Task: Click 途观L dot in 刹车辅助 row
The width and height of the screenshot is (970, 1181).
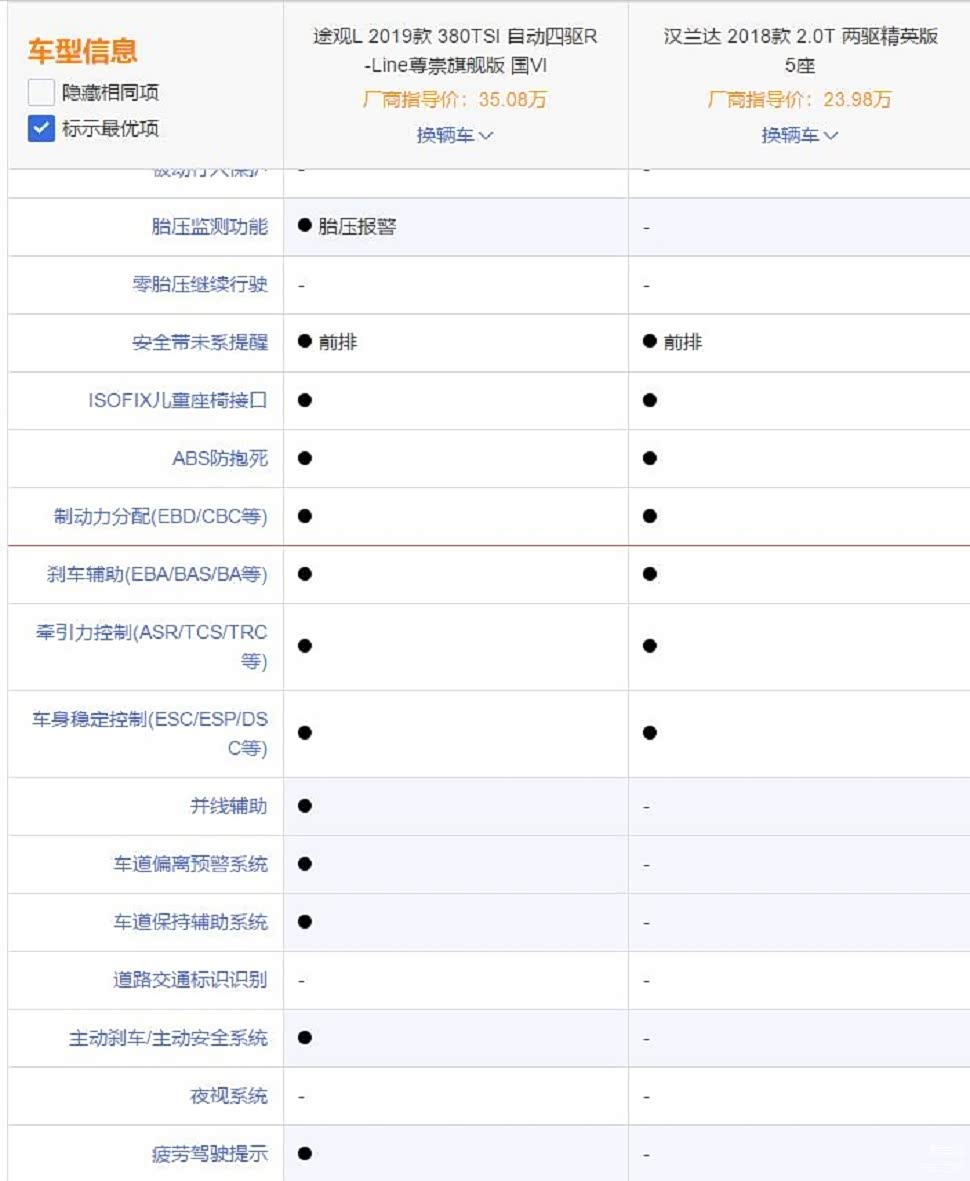Action: (305, 574)
